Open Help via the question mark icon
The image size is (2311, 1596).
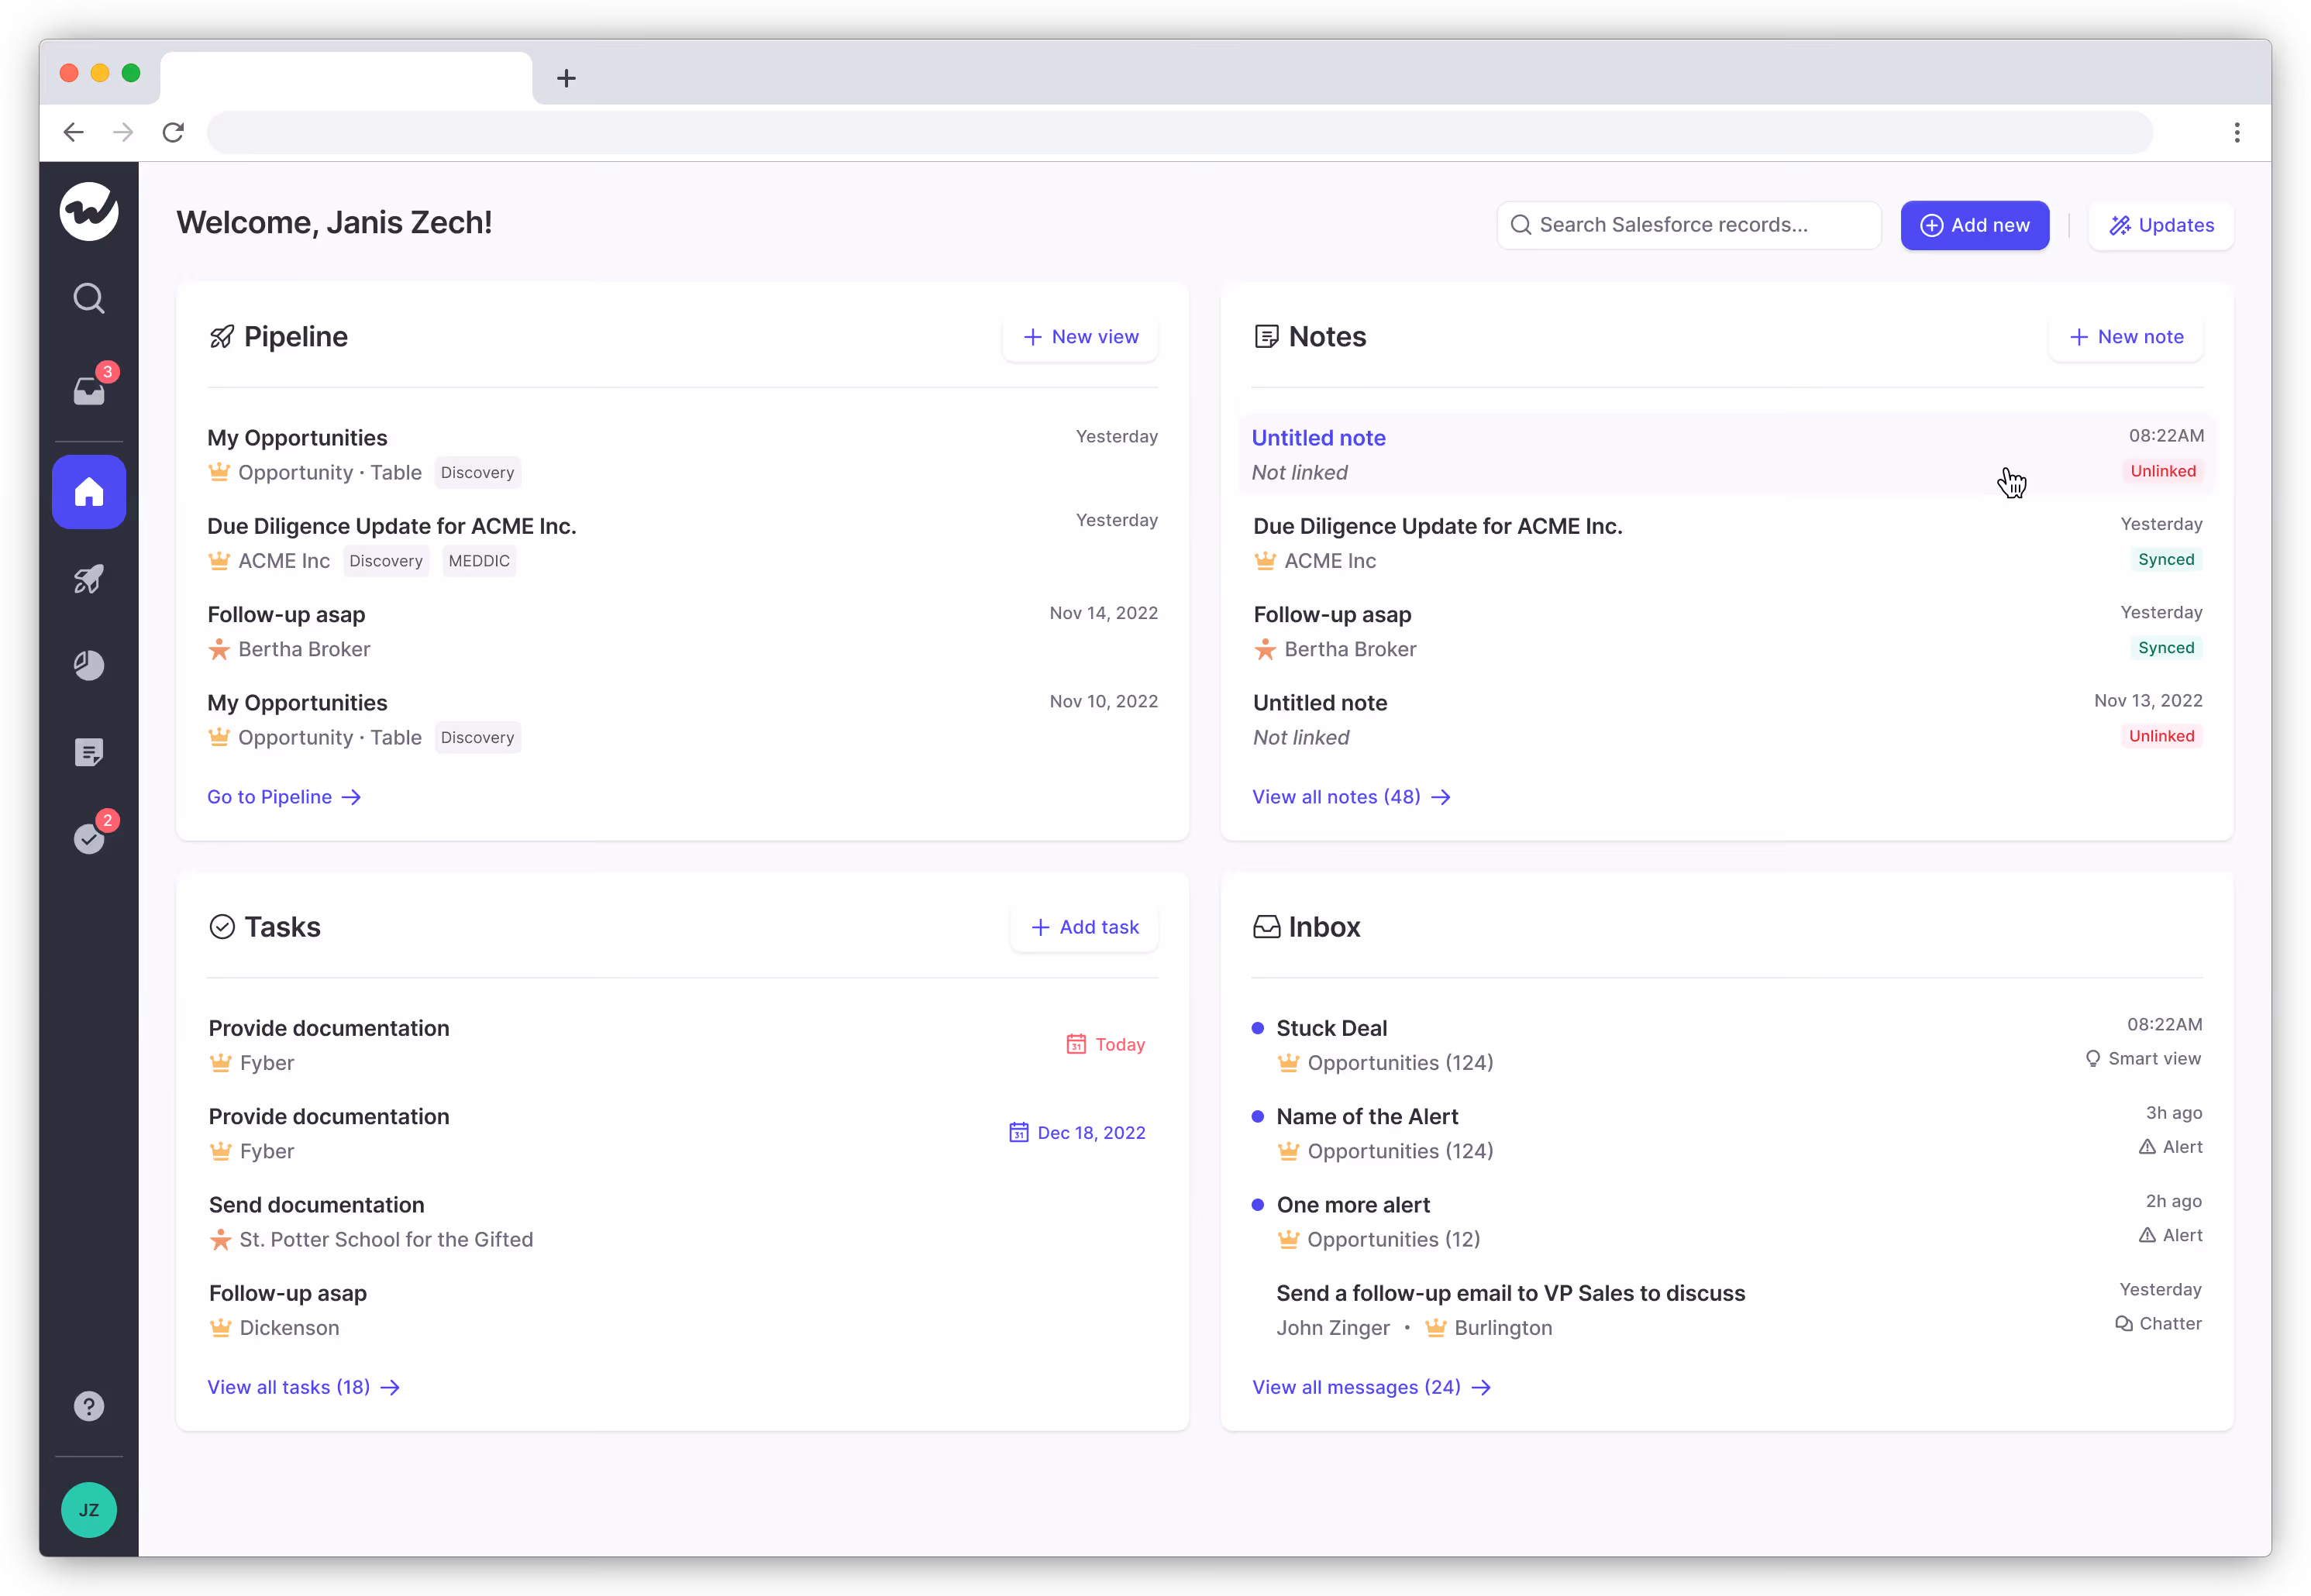pyautogui.click(x=88, y=1406)
